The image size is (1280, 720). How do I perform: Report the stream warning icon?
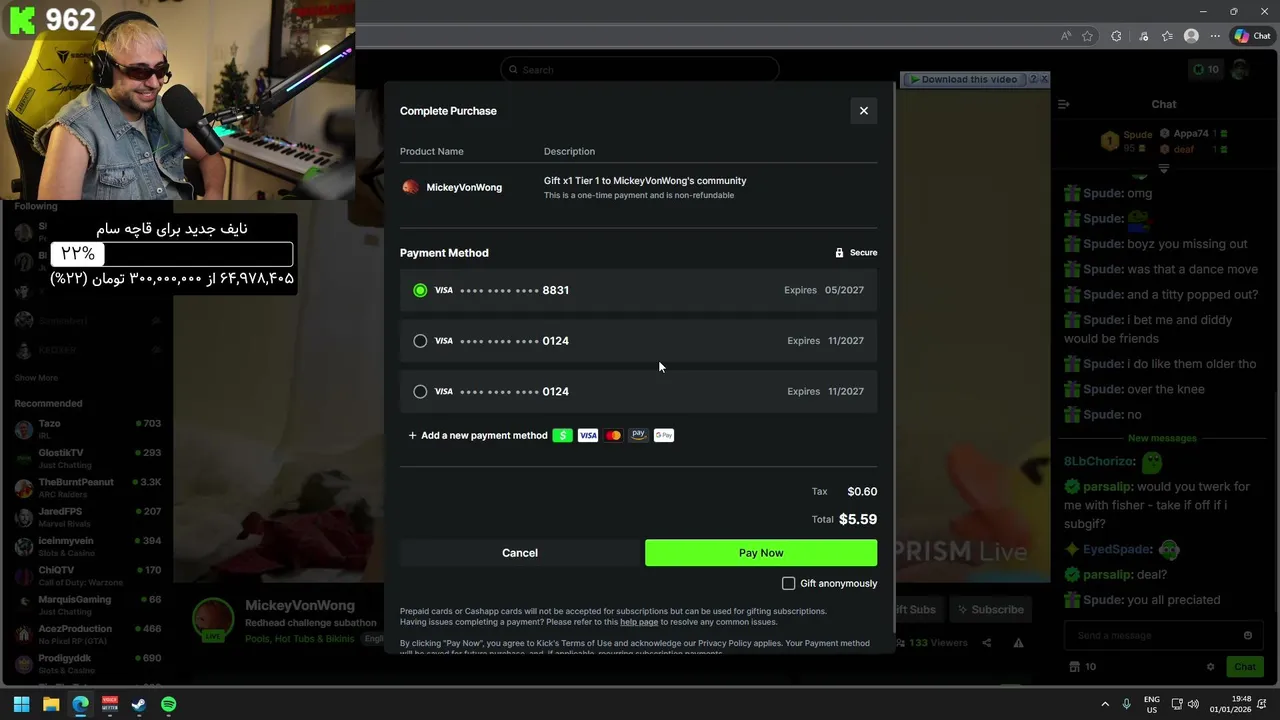pyautogui.click(x=1018, y=643)
